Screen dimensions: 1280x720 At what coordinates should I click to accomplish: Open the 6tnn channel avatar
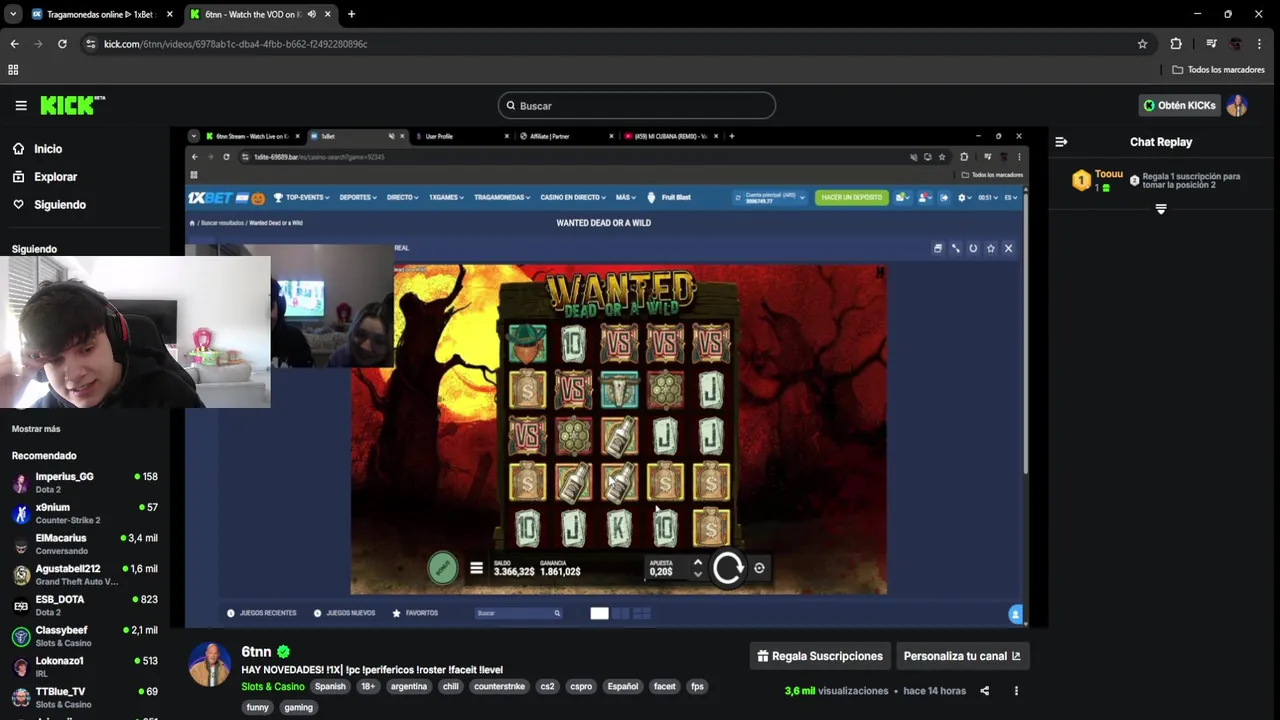(210, 665)
